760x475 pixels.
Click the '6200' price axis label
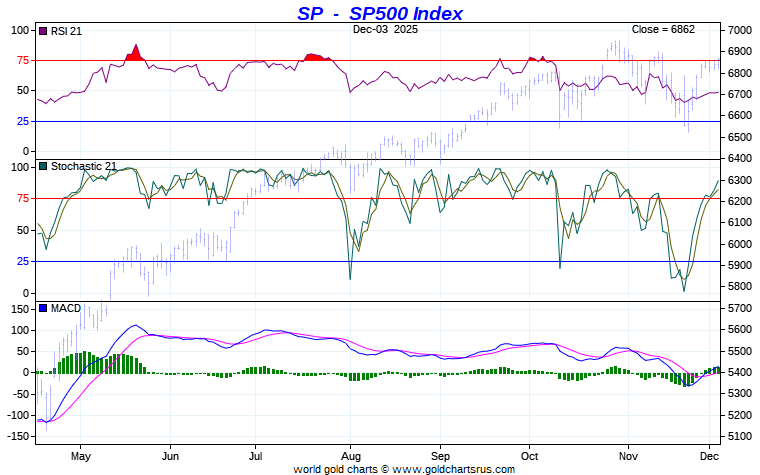coord(740,201)
